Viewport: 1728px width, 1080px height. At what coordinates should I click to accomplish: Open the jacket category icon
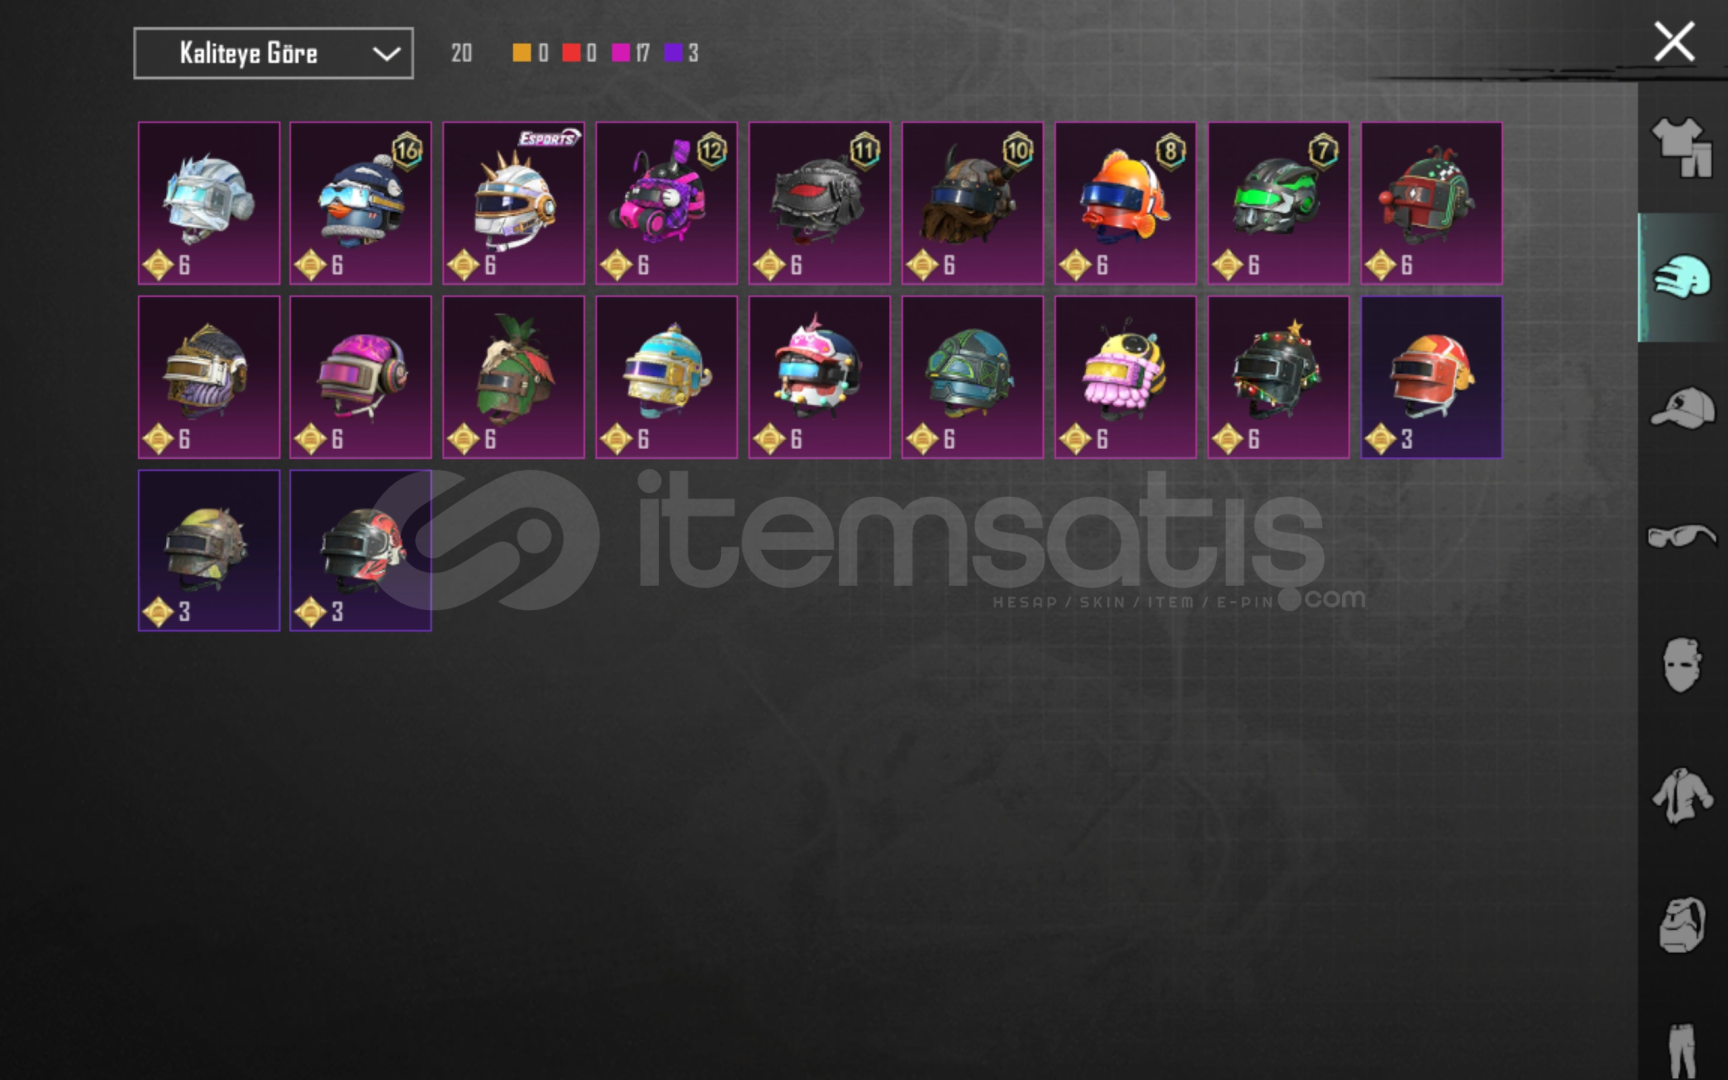tap(1682, 796)
